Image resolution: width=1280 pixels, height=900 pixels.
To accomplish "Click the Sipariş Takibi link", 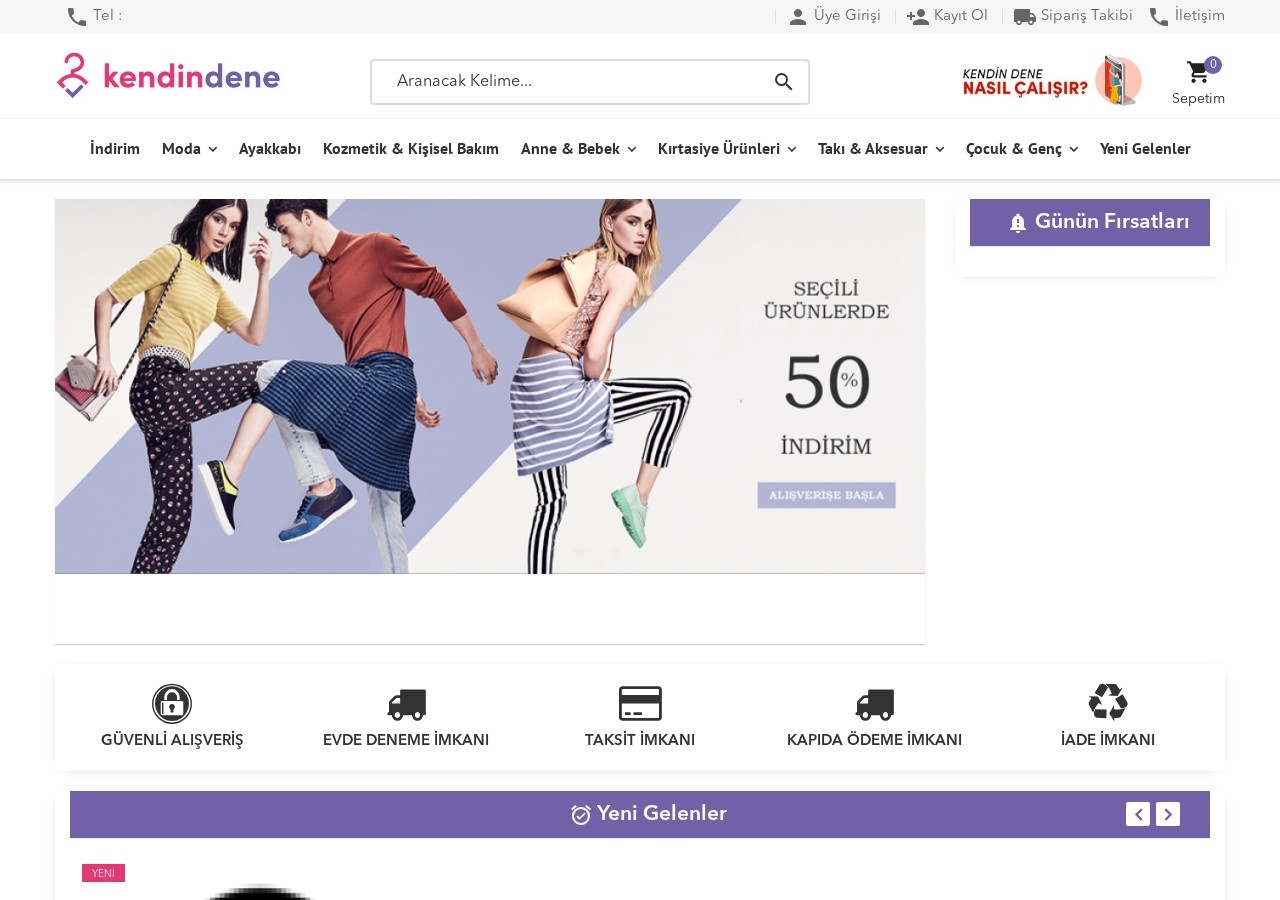I will point(1087,16).
